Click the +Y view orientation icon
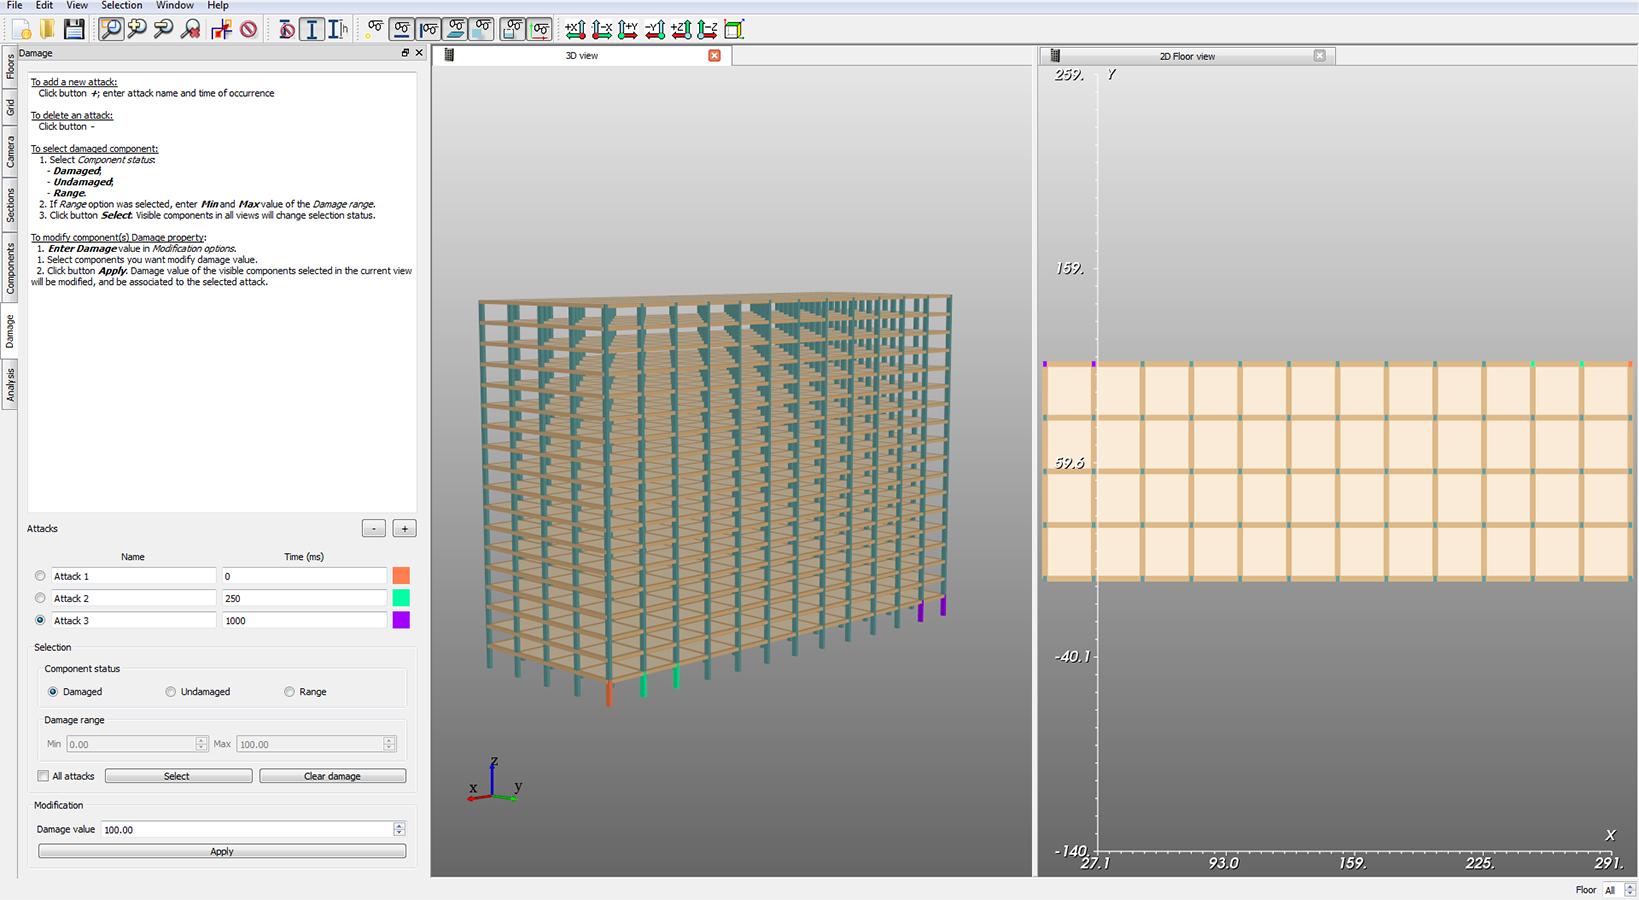This screenshot has height=900, width=1639. pyautogui.click(x=628, y=30)
